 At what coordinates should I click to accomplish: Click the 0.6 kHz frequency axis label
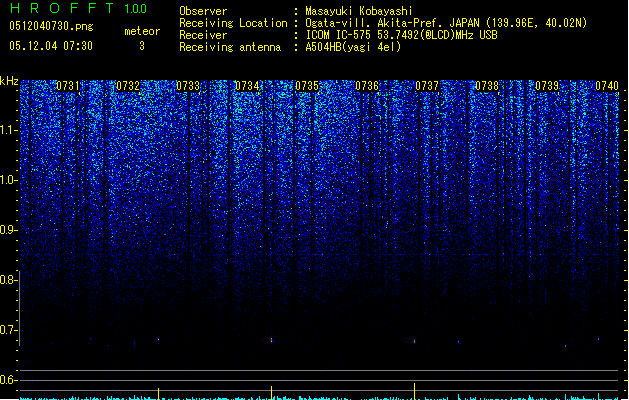8,380
